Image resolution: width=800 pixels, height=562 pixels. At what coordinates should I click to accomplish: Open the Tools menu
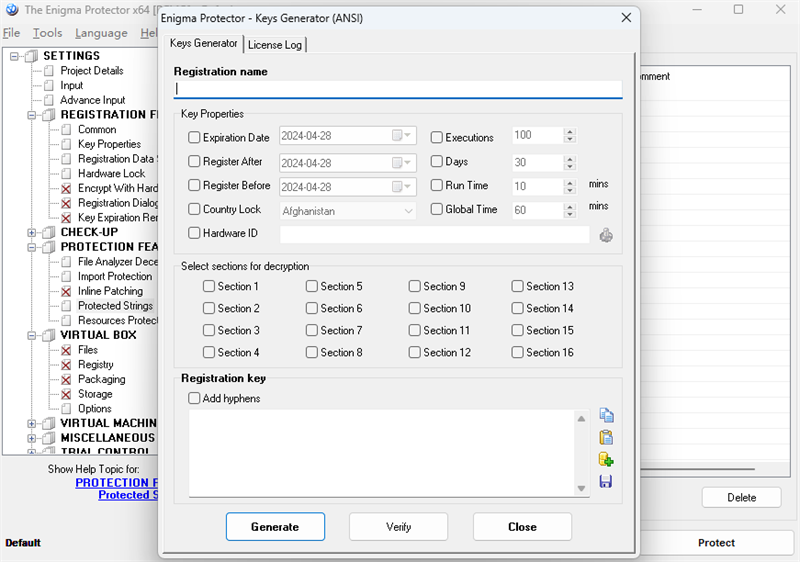[x=47, y=33]
